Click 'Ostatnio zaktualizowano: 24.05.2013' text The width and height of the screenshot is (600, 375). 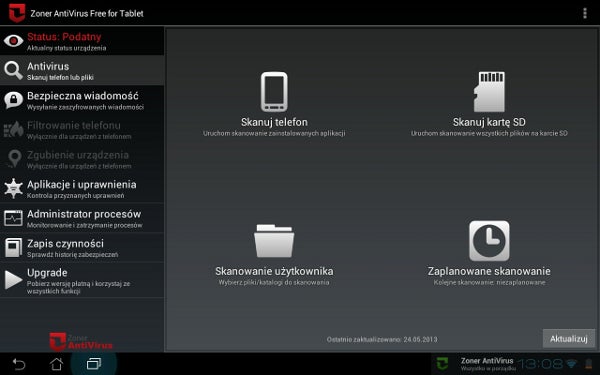(x=382, y=339)
